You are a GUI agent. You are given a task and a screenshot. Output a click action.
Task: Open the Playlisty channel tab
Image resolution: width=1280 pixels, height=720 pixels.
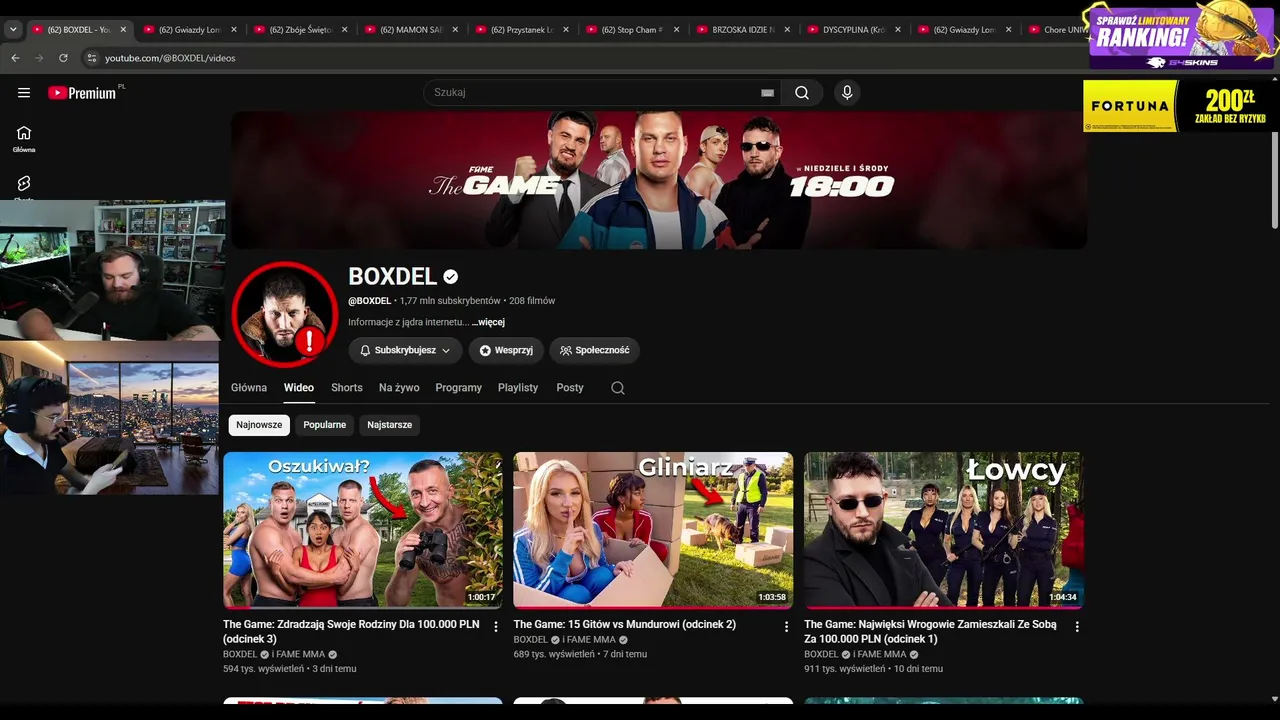click(x=518, y=388)
